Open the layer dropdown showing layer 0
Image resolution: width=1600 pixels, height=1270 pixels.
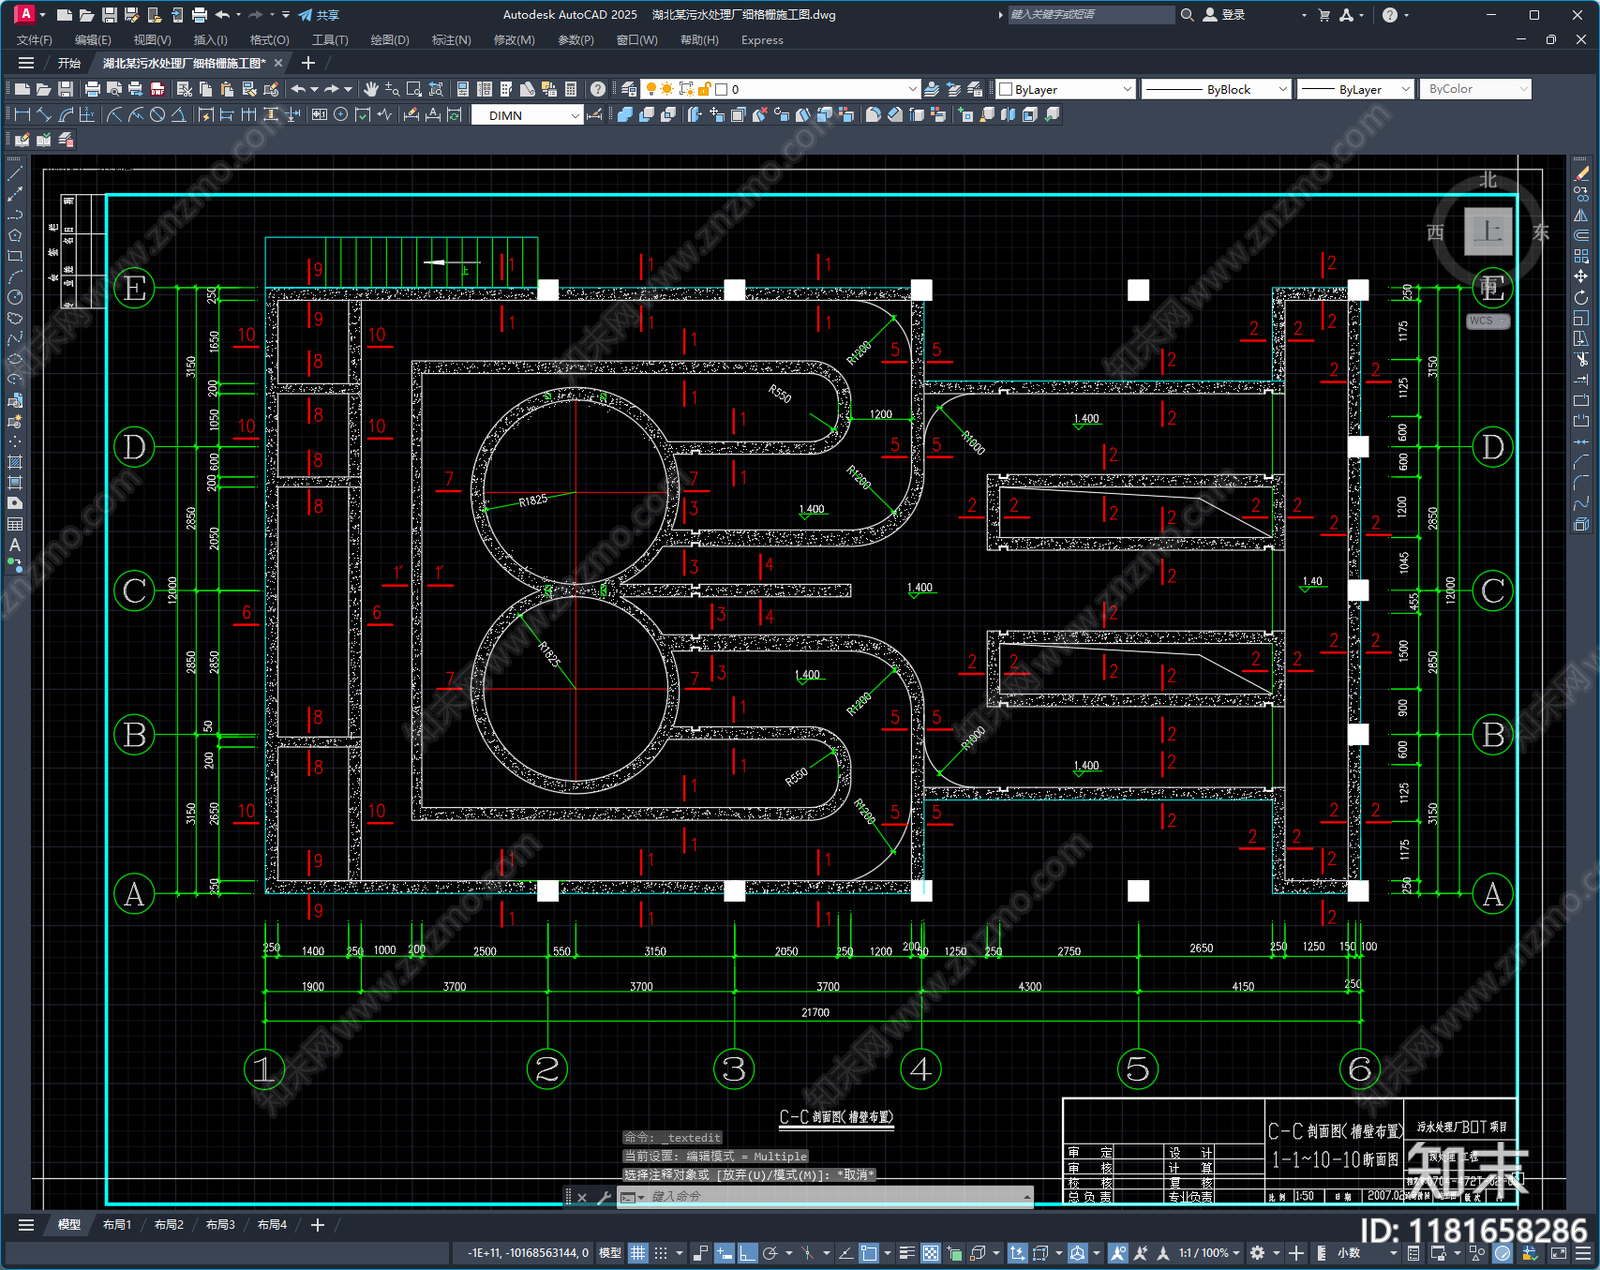click(781, 89)
